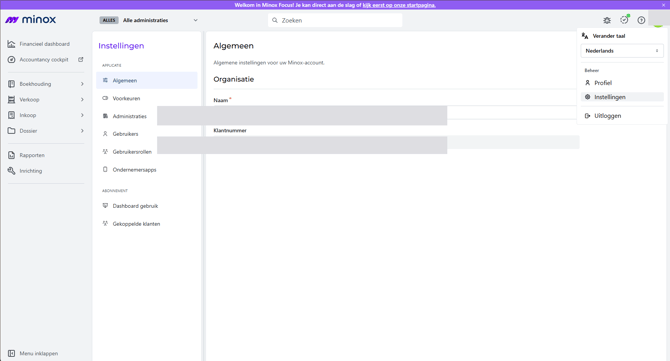Close the purple welcome banner
Viewport: 670px width, 361px height.
[x=664, y=5]
